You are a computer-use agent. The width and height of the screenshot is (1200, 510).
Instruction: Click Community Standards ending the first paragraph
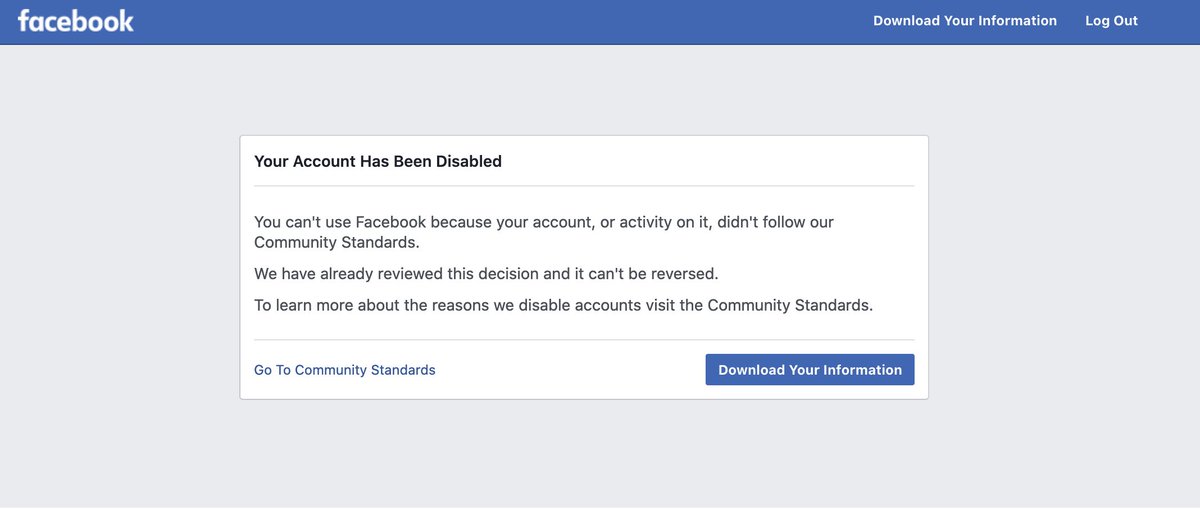(x=336, y=242)
